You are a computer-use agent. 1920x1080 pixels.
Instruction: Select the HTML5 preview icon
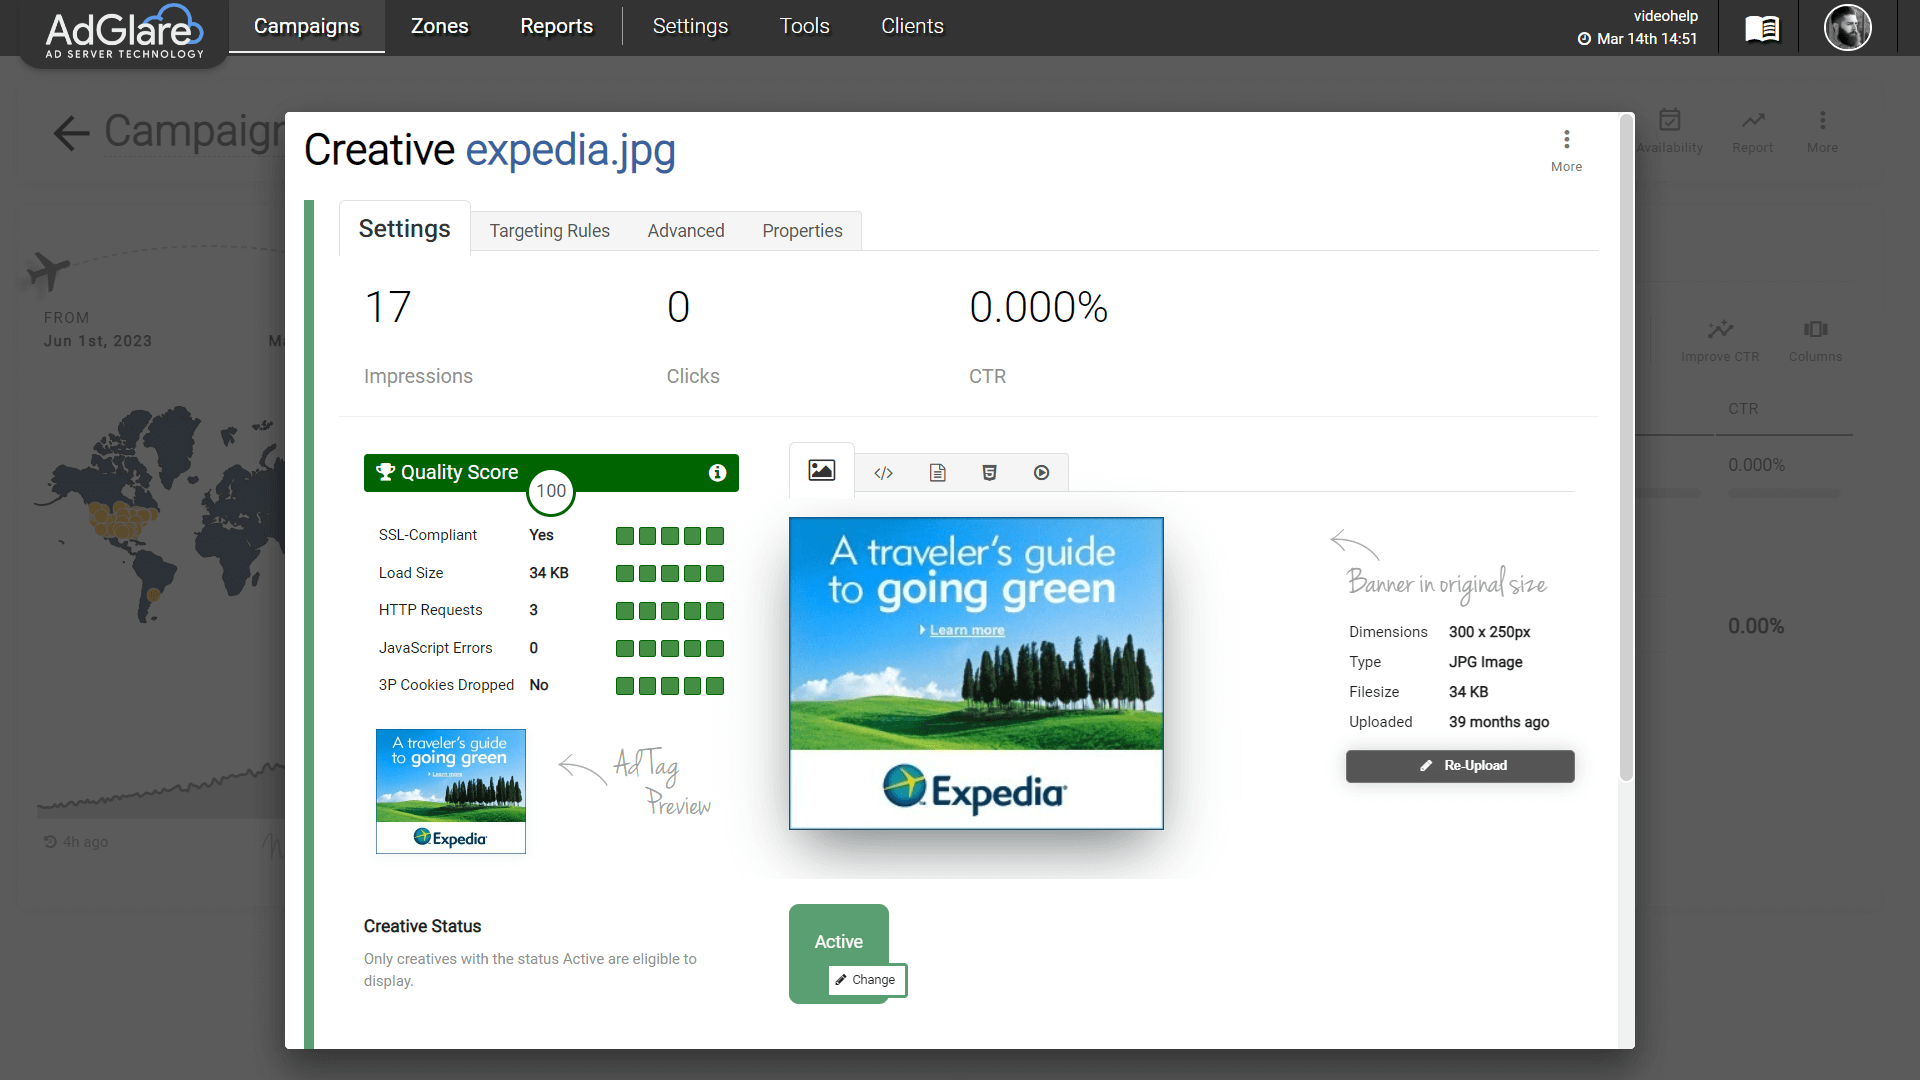pyautogui.click(x=989, y=473)
